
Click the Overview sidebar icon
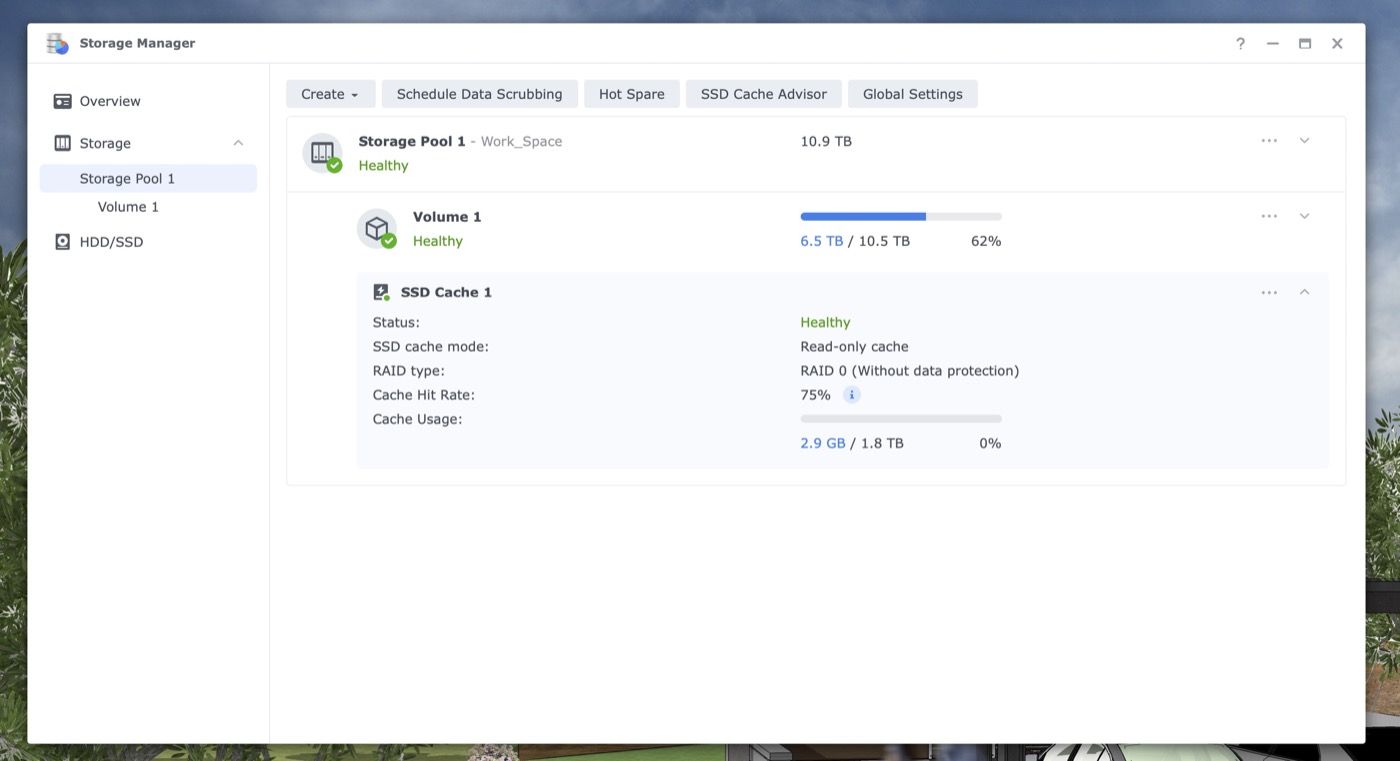coord(62,101)
